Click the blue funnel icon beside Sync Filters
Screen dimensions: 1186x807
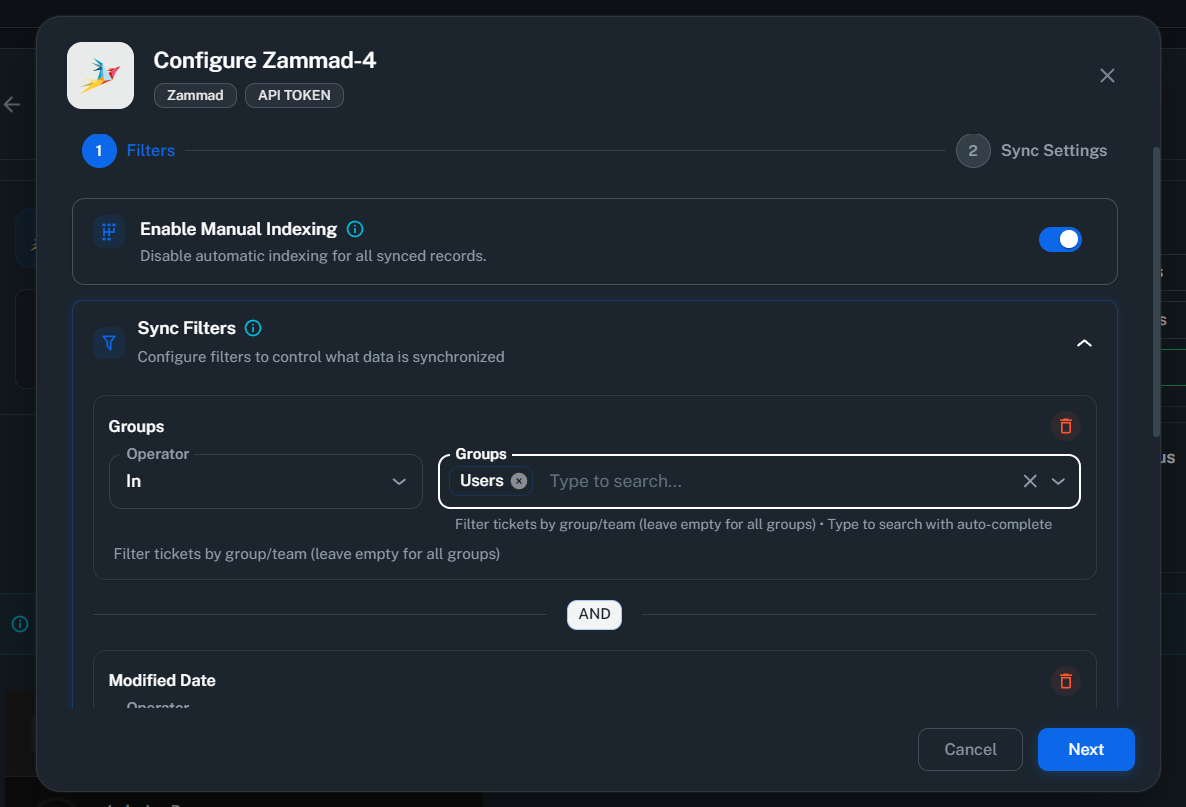pos(108,342)
